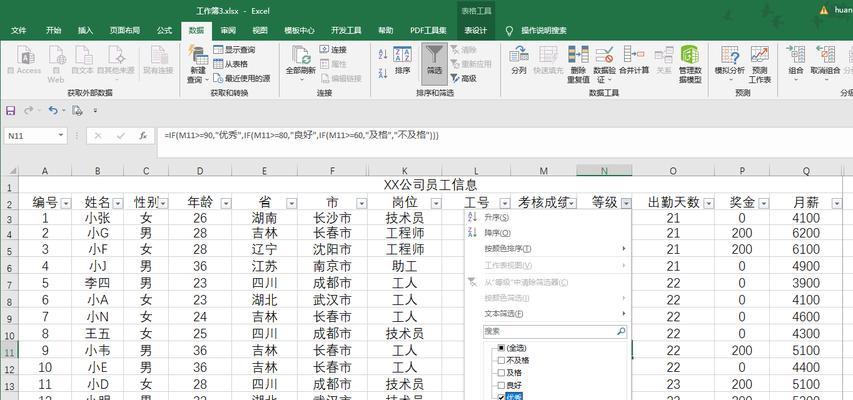This screenshot has width=853, height=400.
Task: Click the 自 Access import icon
Action: click(25, 55)
